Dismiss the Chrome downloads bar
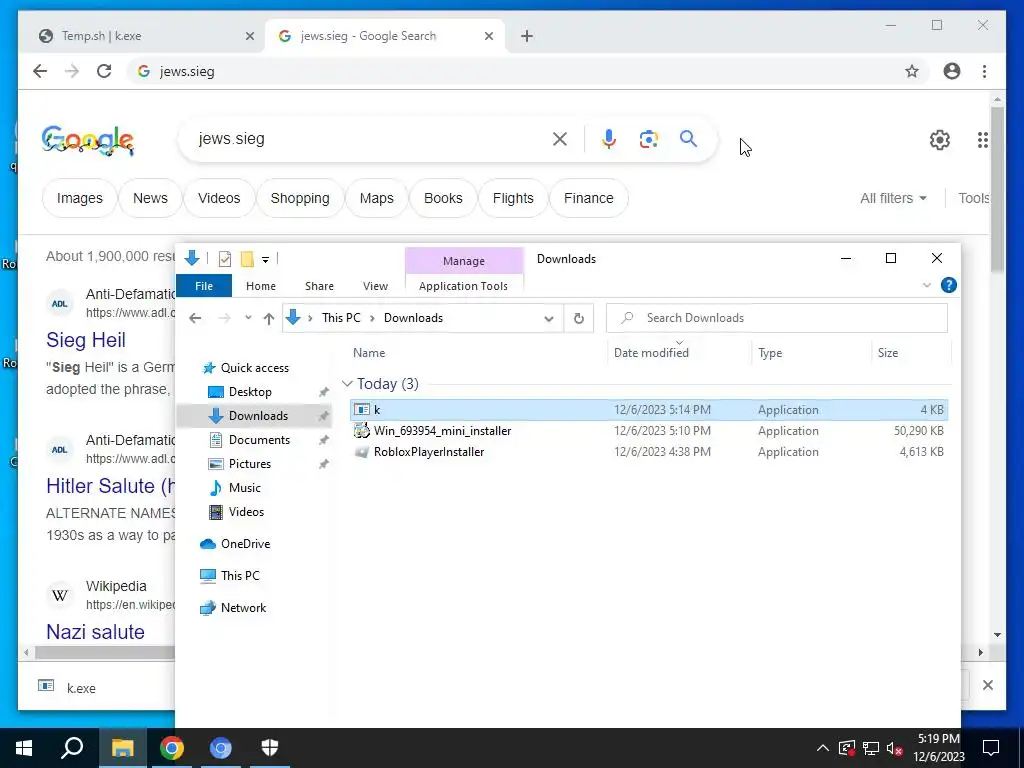 pos(987,684)
